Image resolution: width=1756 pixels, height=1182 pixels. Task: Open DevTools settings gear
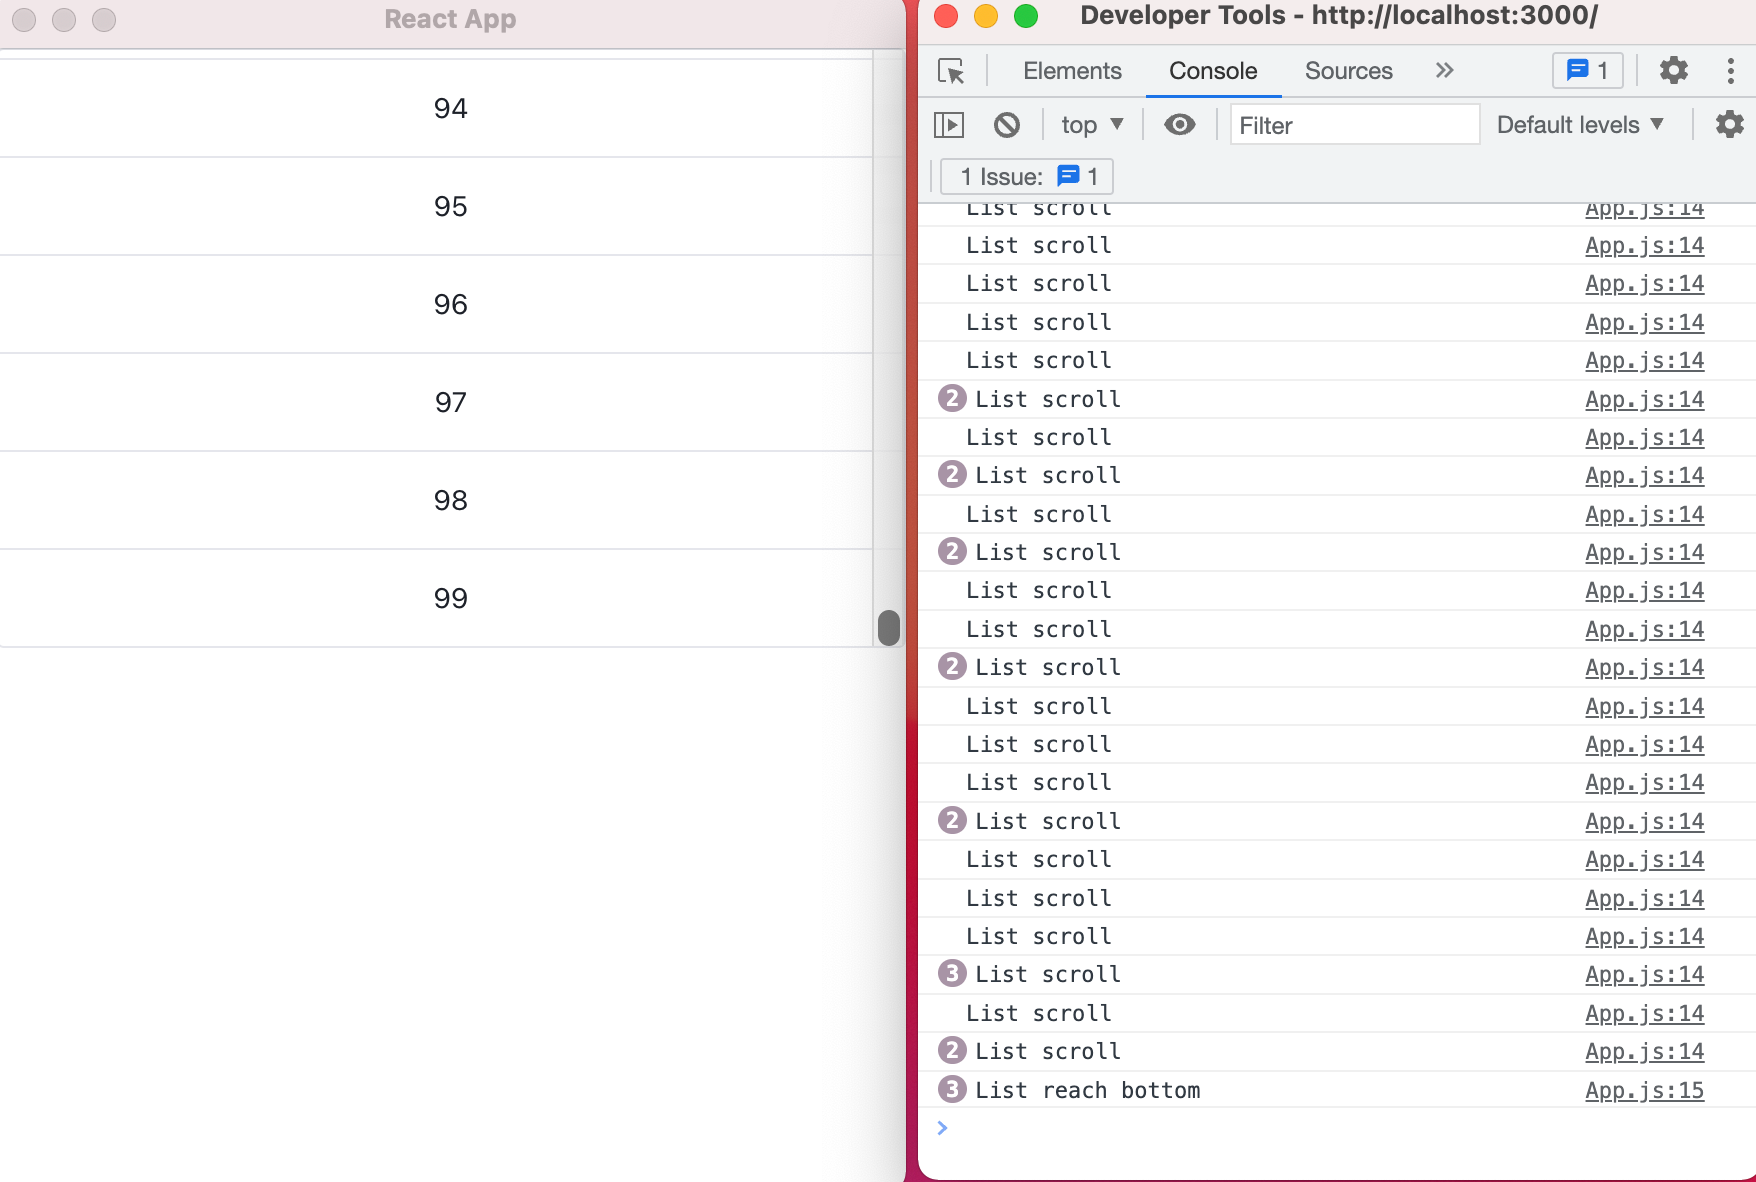[1673, 70]
